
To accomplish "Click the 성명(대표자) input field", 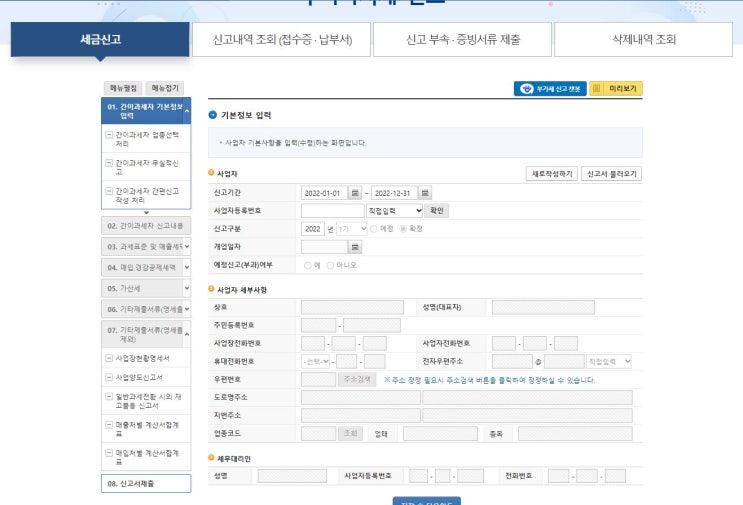I will click(543, 307).
